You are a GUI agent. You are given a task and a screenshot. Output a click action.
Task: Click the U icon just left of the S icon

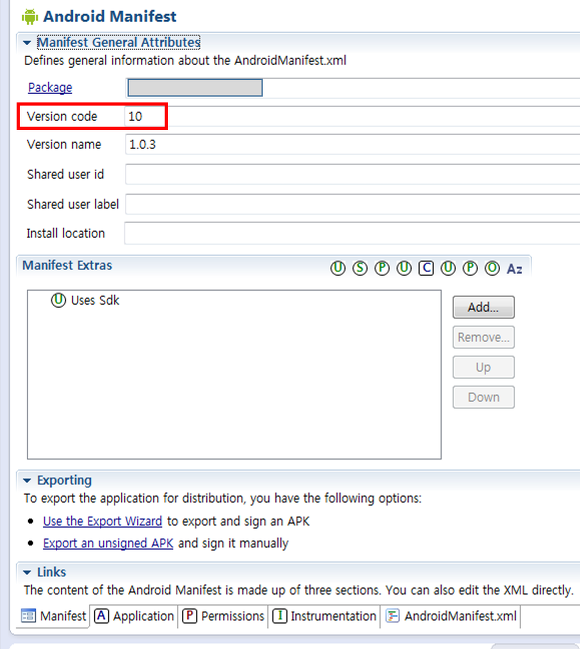(x=338, y=268)
